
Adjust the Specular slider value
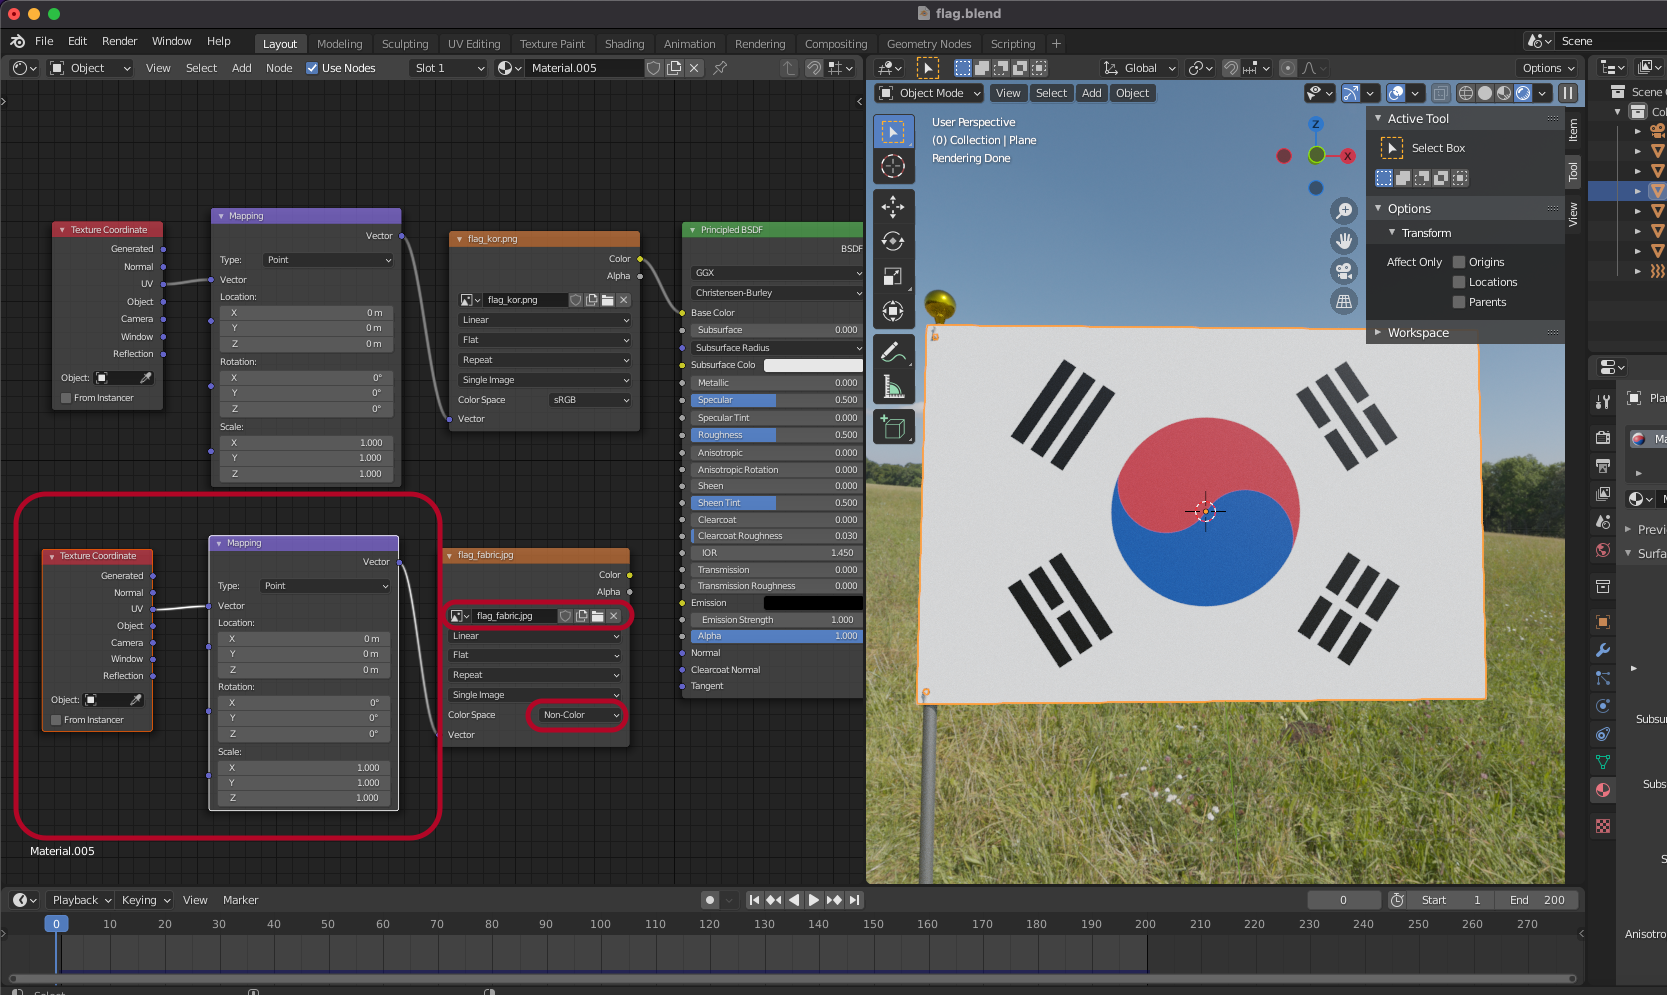coord(776,400)
